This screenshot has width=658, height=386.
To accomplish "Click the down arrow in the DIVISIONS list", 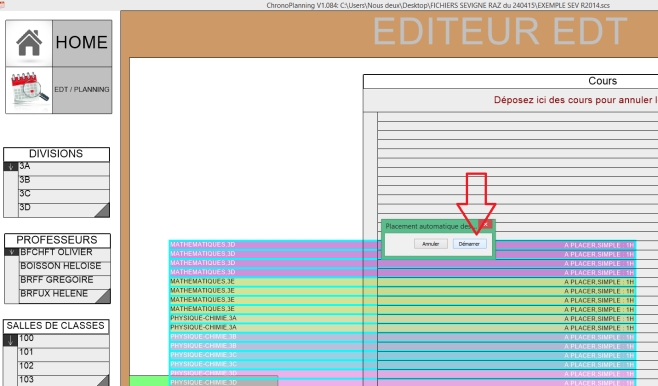I will click(x=10, y=167).
